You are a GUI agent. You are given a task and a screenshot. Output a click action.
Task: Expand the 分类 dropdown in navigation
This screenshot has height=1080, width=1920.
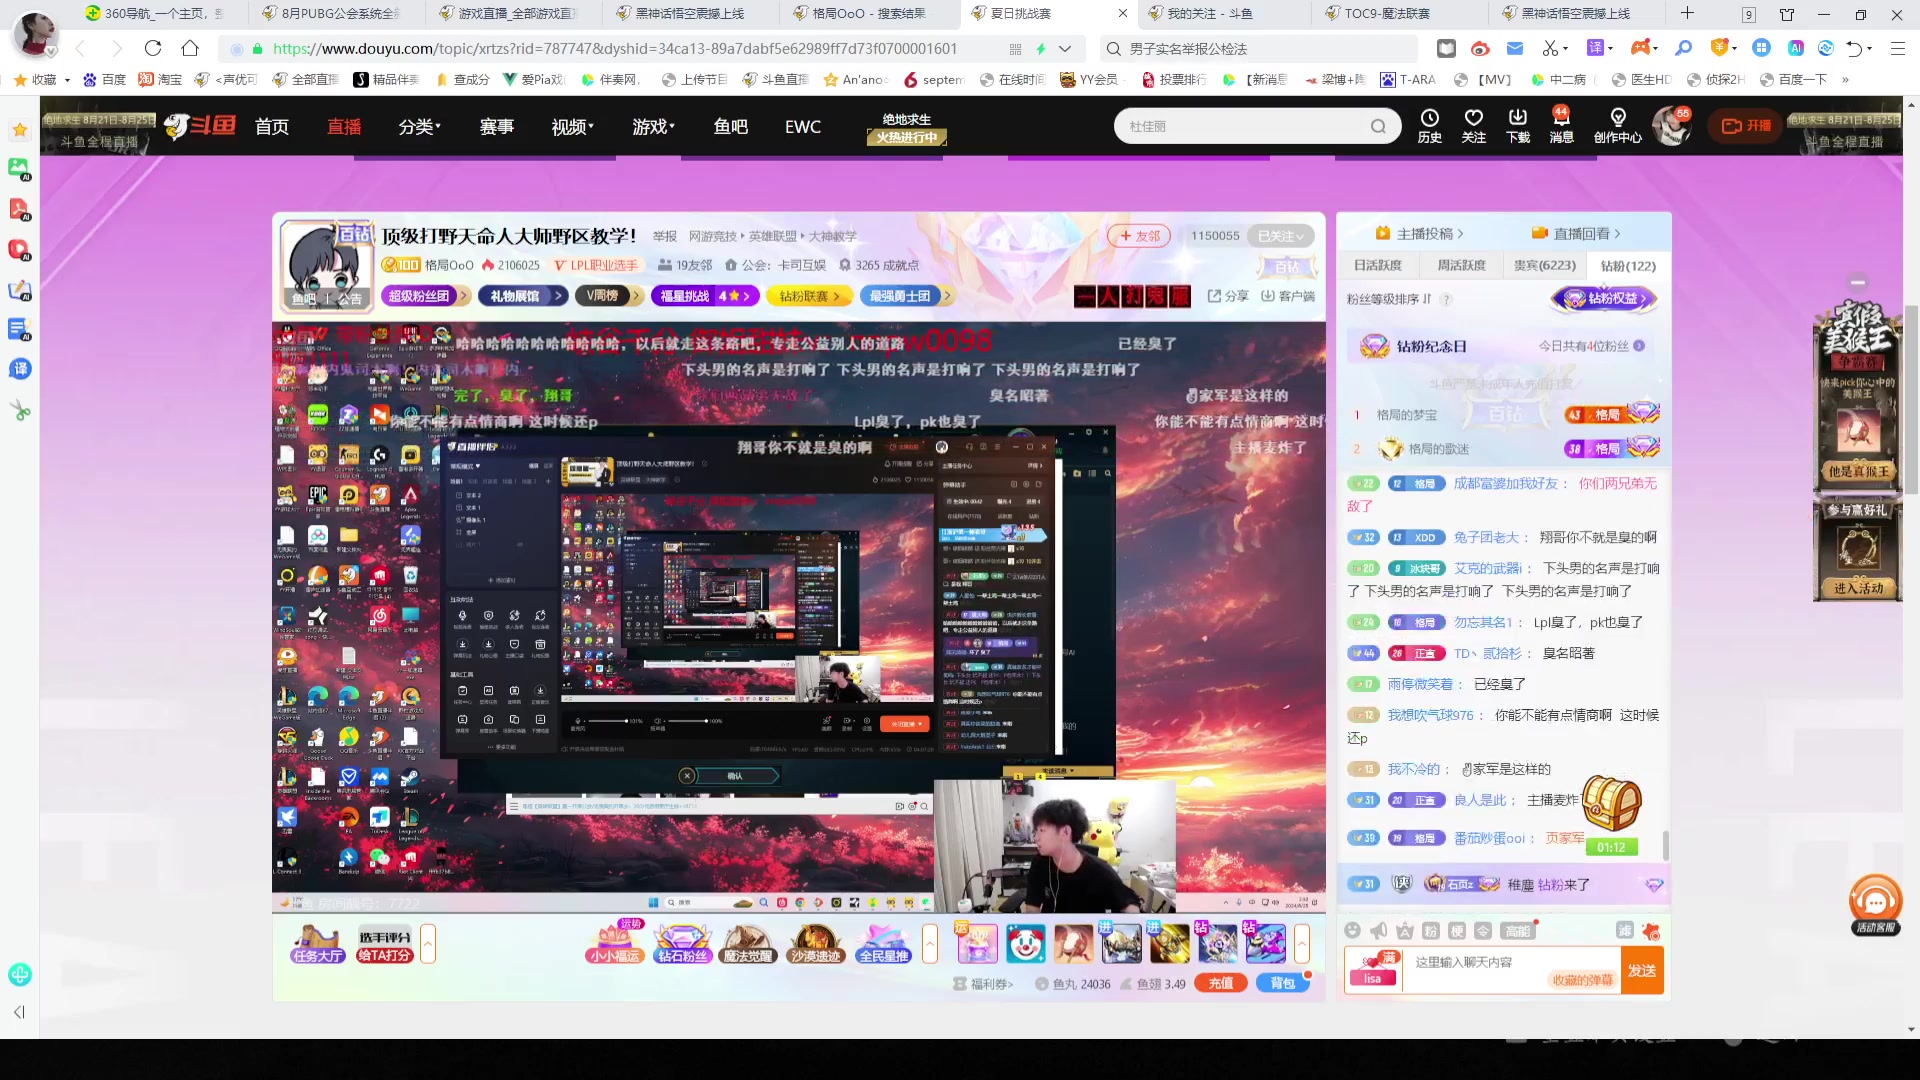point(419,126)
